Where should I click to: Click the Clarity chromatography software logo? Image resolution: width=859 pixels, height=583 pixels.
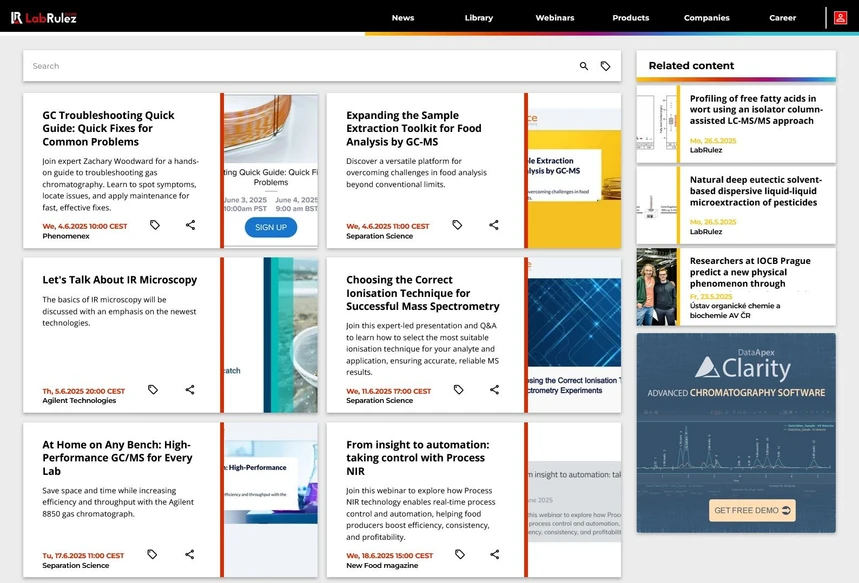743,367
